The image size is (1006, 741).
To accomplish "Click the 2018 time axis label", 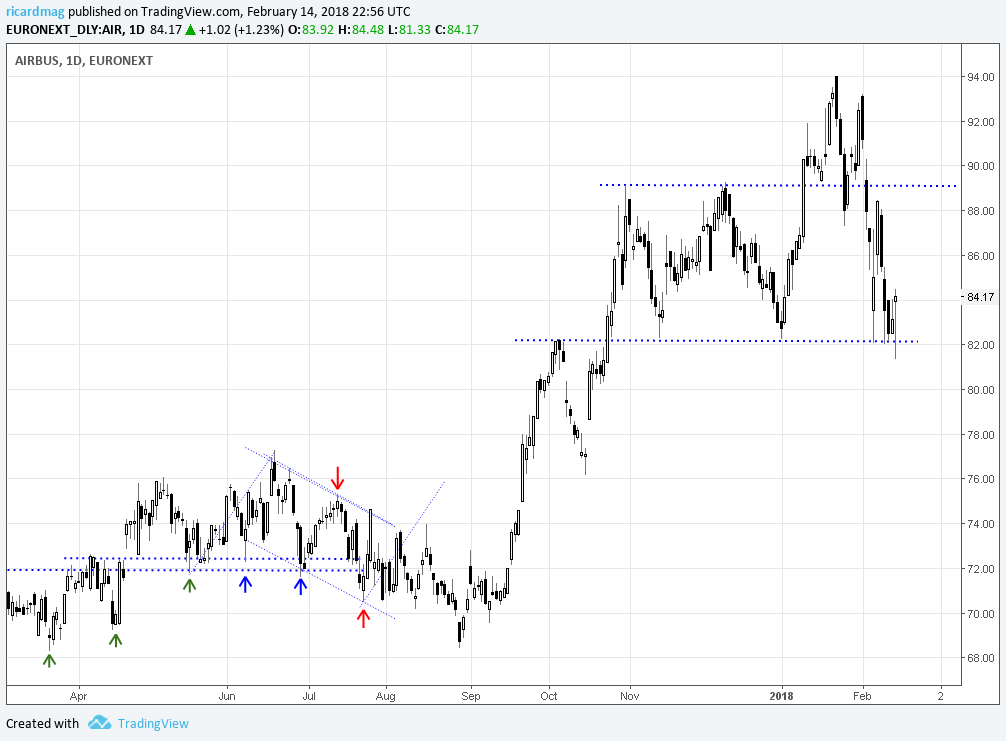I will click(782, 696).
